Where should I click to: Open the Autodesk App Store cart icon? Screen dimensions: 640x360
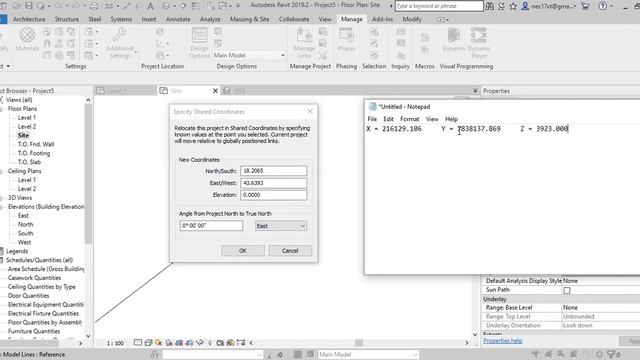click(x=585, y=6)
